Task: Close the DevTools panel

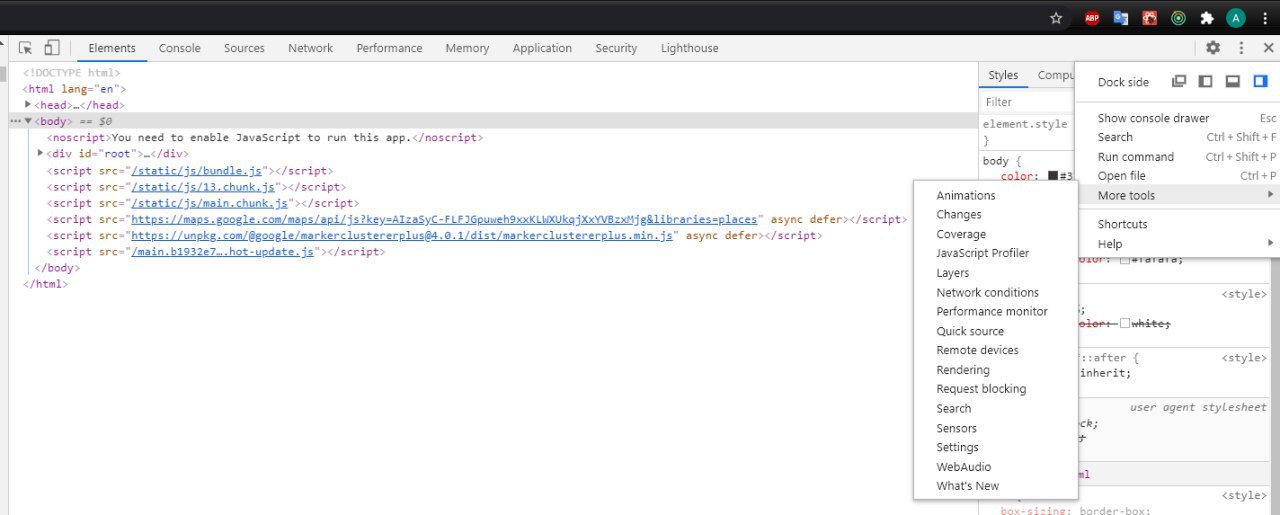Action: tap(1268, 48)
